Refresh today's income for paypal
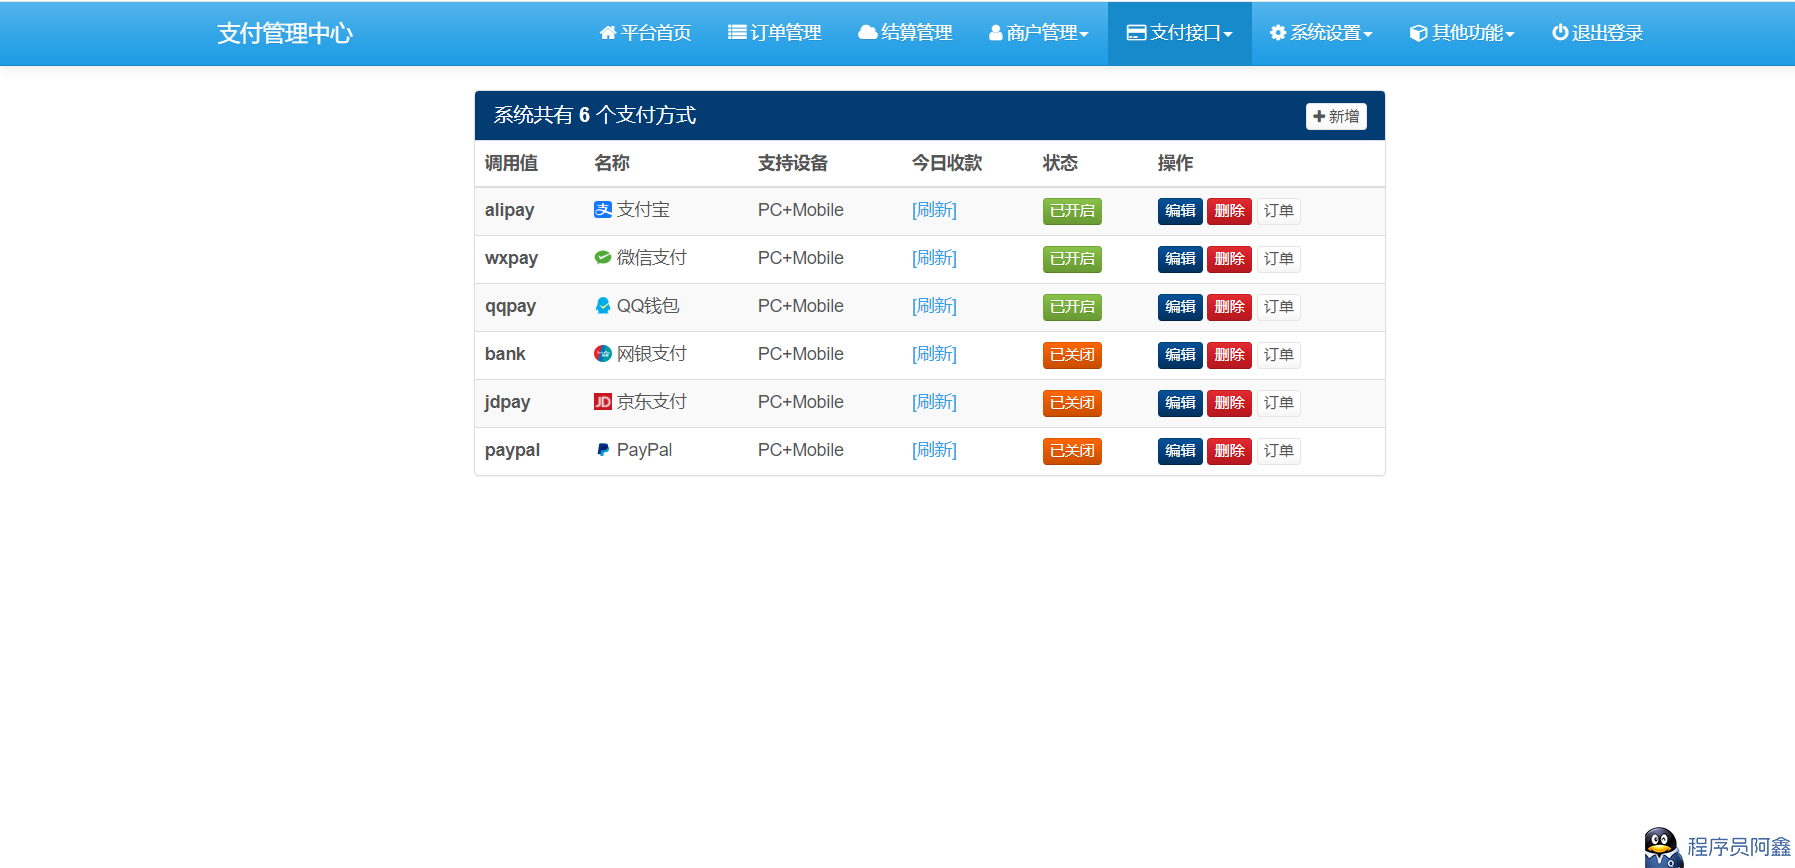This screenshot has height=868, width=1795. pos(934,450)
